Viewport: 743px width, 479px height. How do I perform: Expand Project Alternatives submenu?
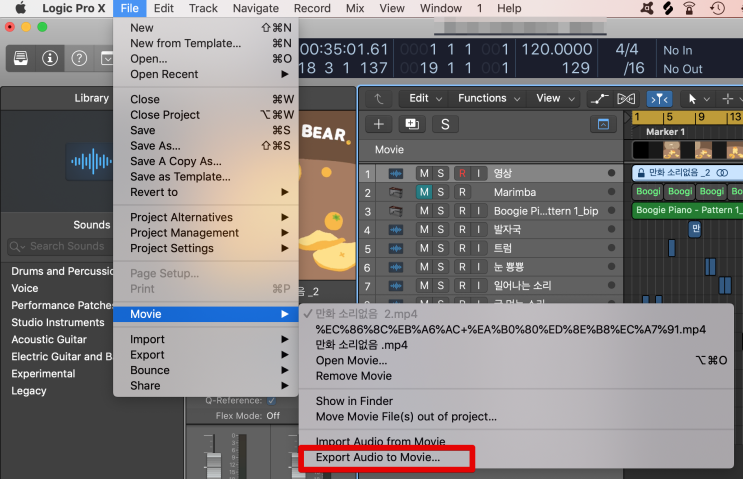point(206,217)
